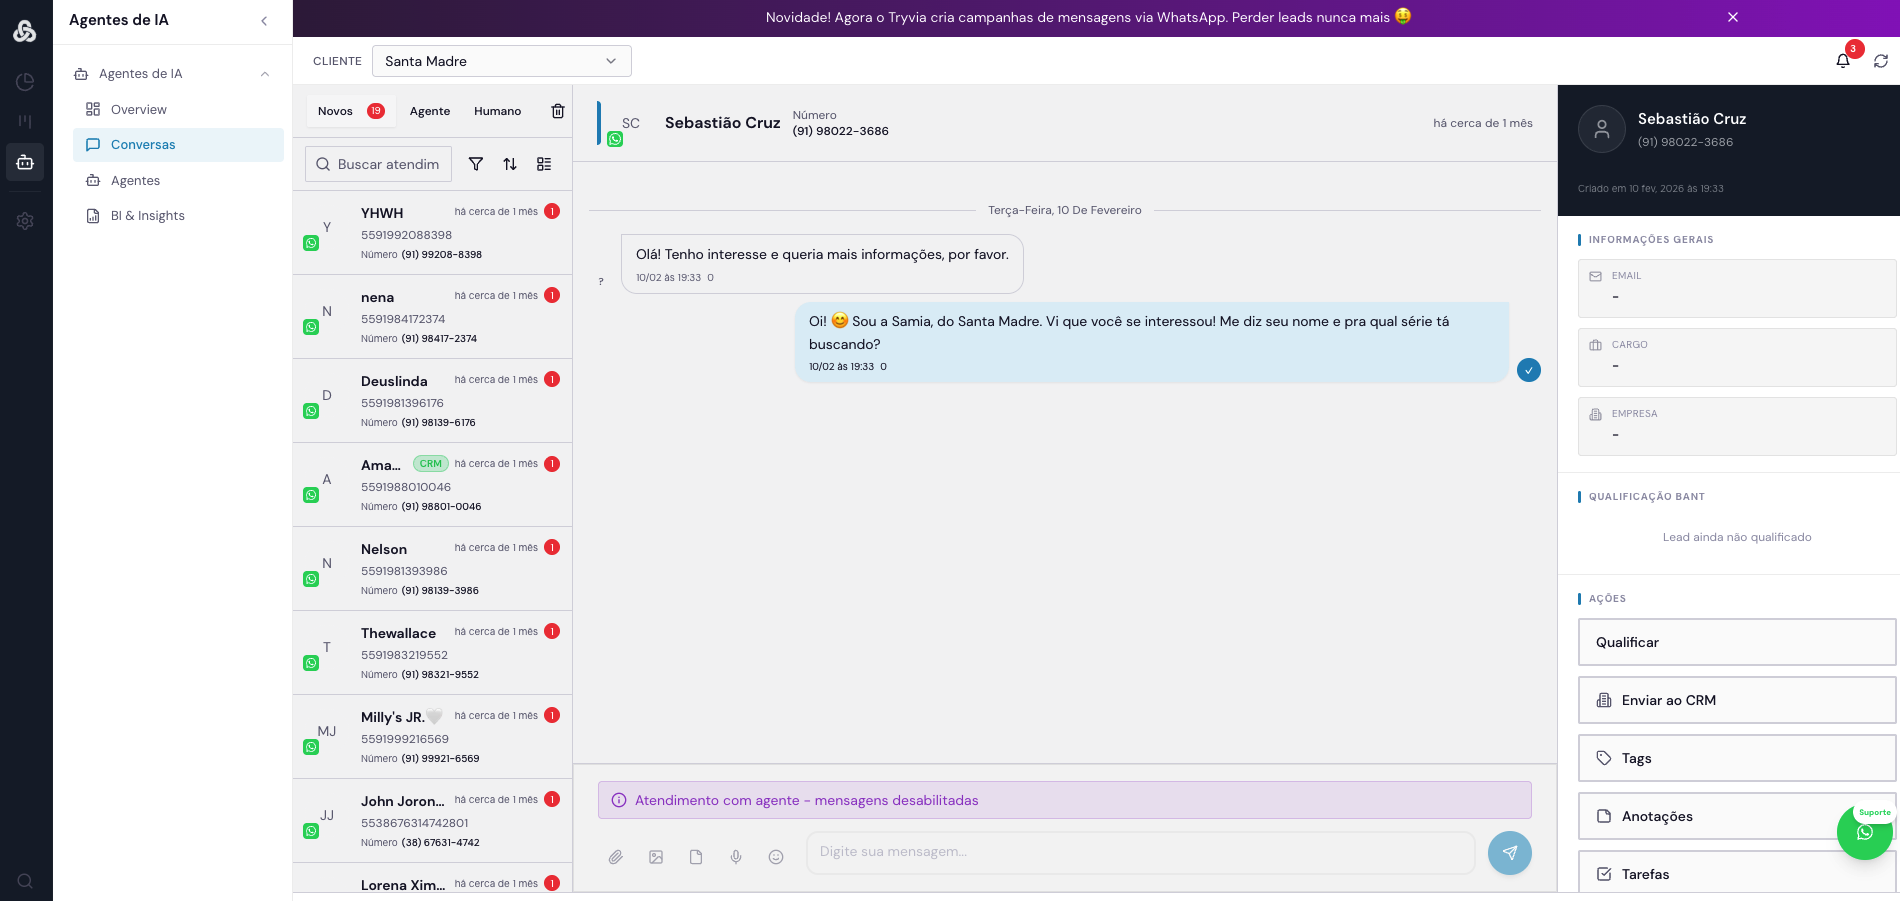
Task: Click the refresh icon at top right
Action: click(1881, 61)
